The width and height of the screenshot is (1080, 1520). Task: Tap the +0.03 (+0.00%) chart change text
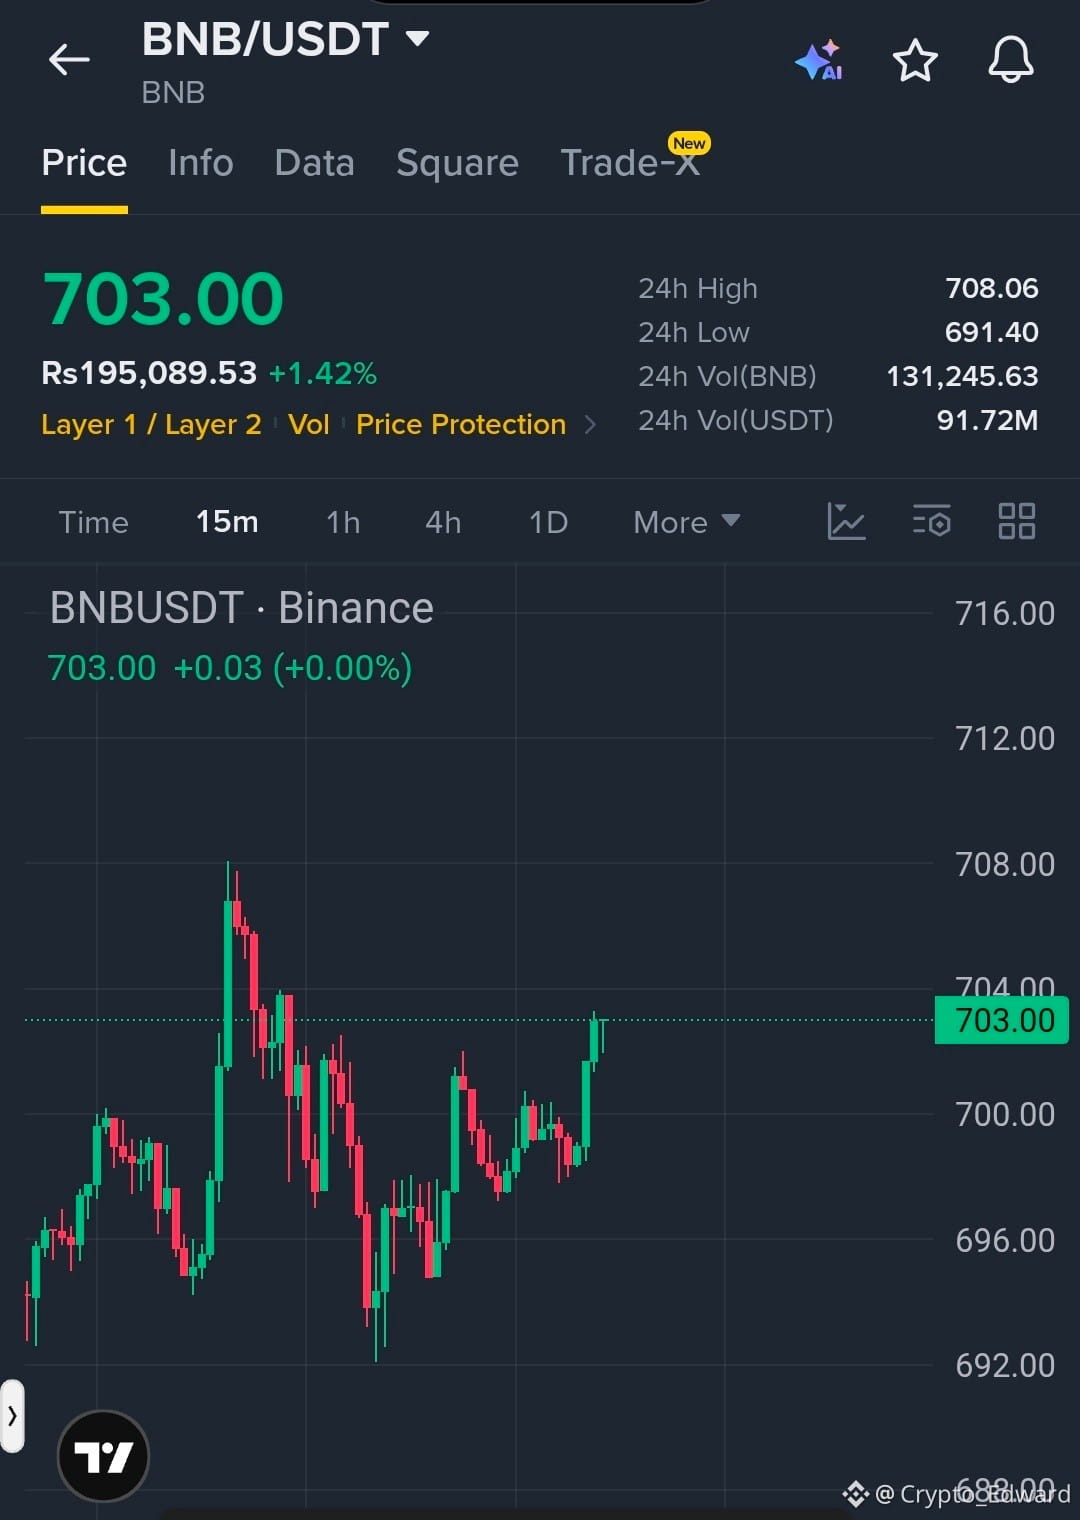[x=293, y=668]
